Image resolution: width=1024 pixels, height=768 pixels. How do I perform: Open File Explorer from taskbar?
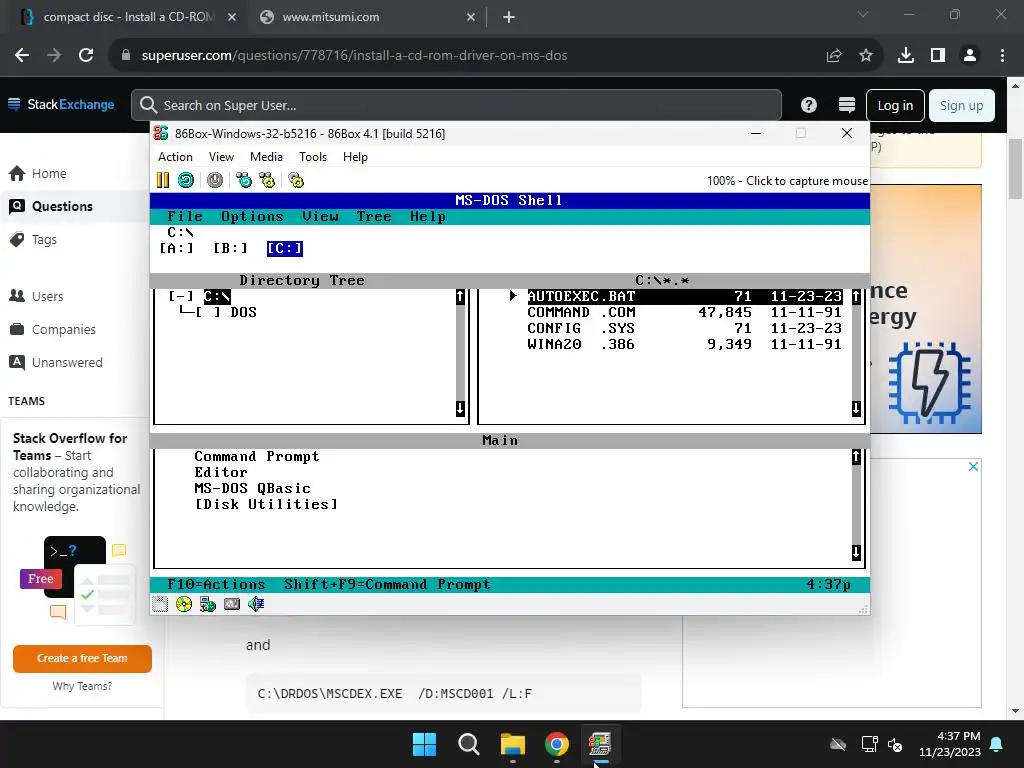pyautogui.click(x=513, y=744)
